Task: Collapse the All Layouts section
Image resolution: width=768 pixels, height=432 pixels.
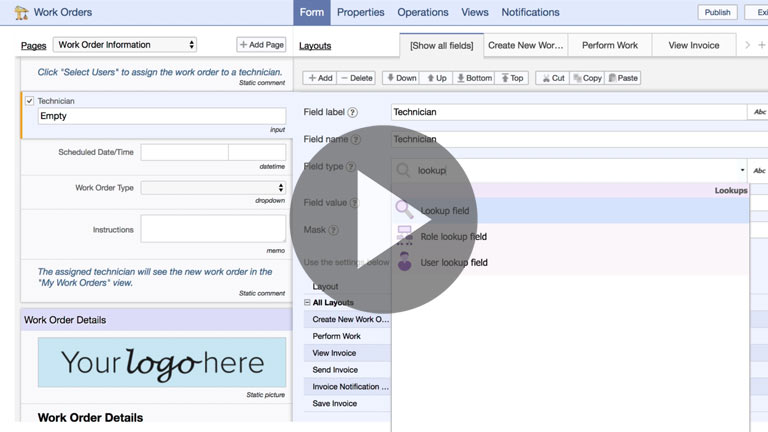Action: coord(308,302)
